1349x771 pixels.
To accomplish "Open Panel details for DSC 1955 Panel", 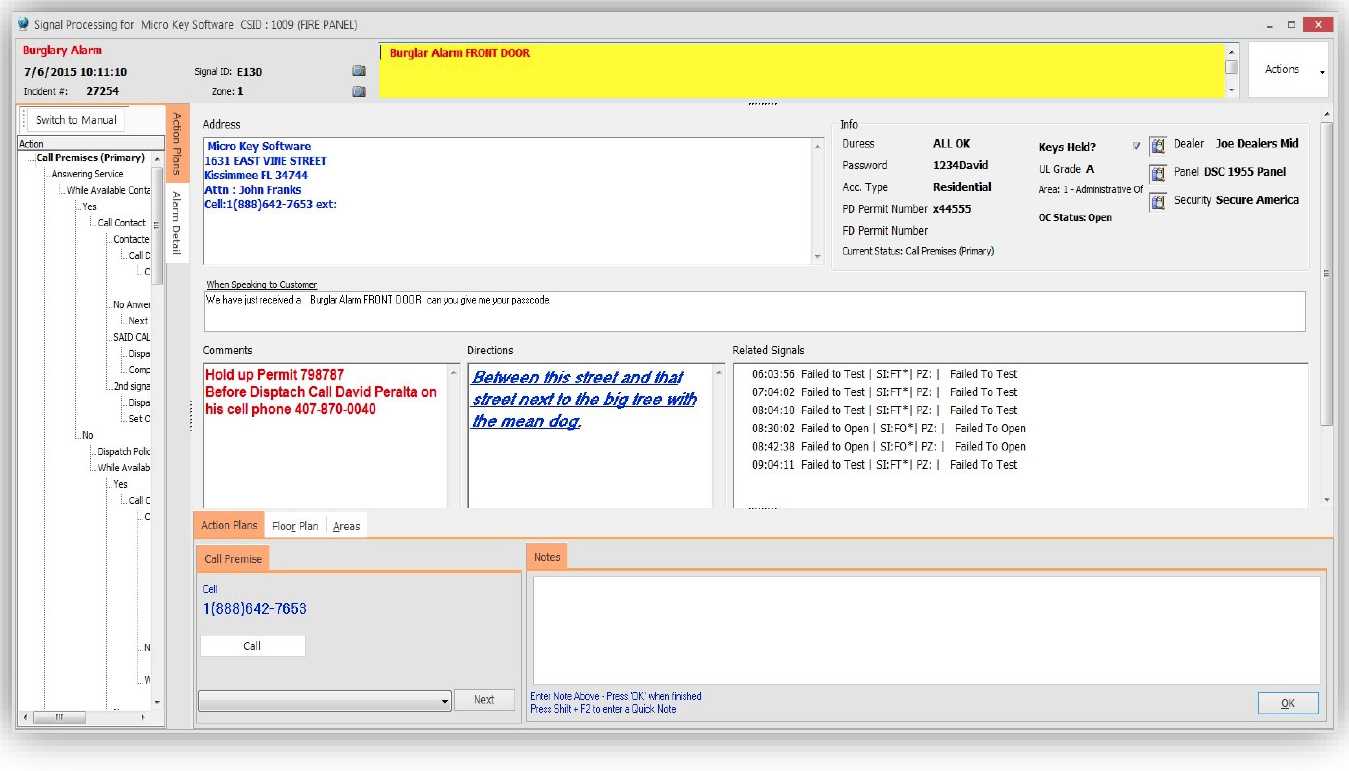I will 1157,172.
